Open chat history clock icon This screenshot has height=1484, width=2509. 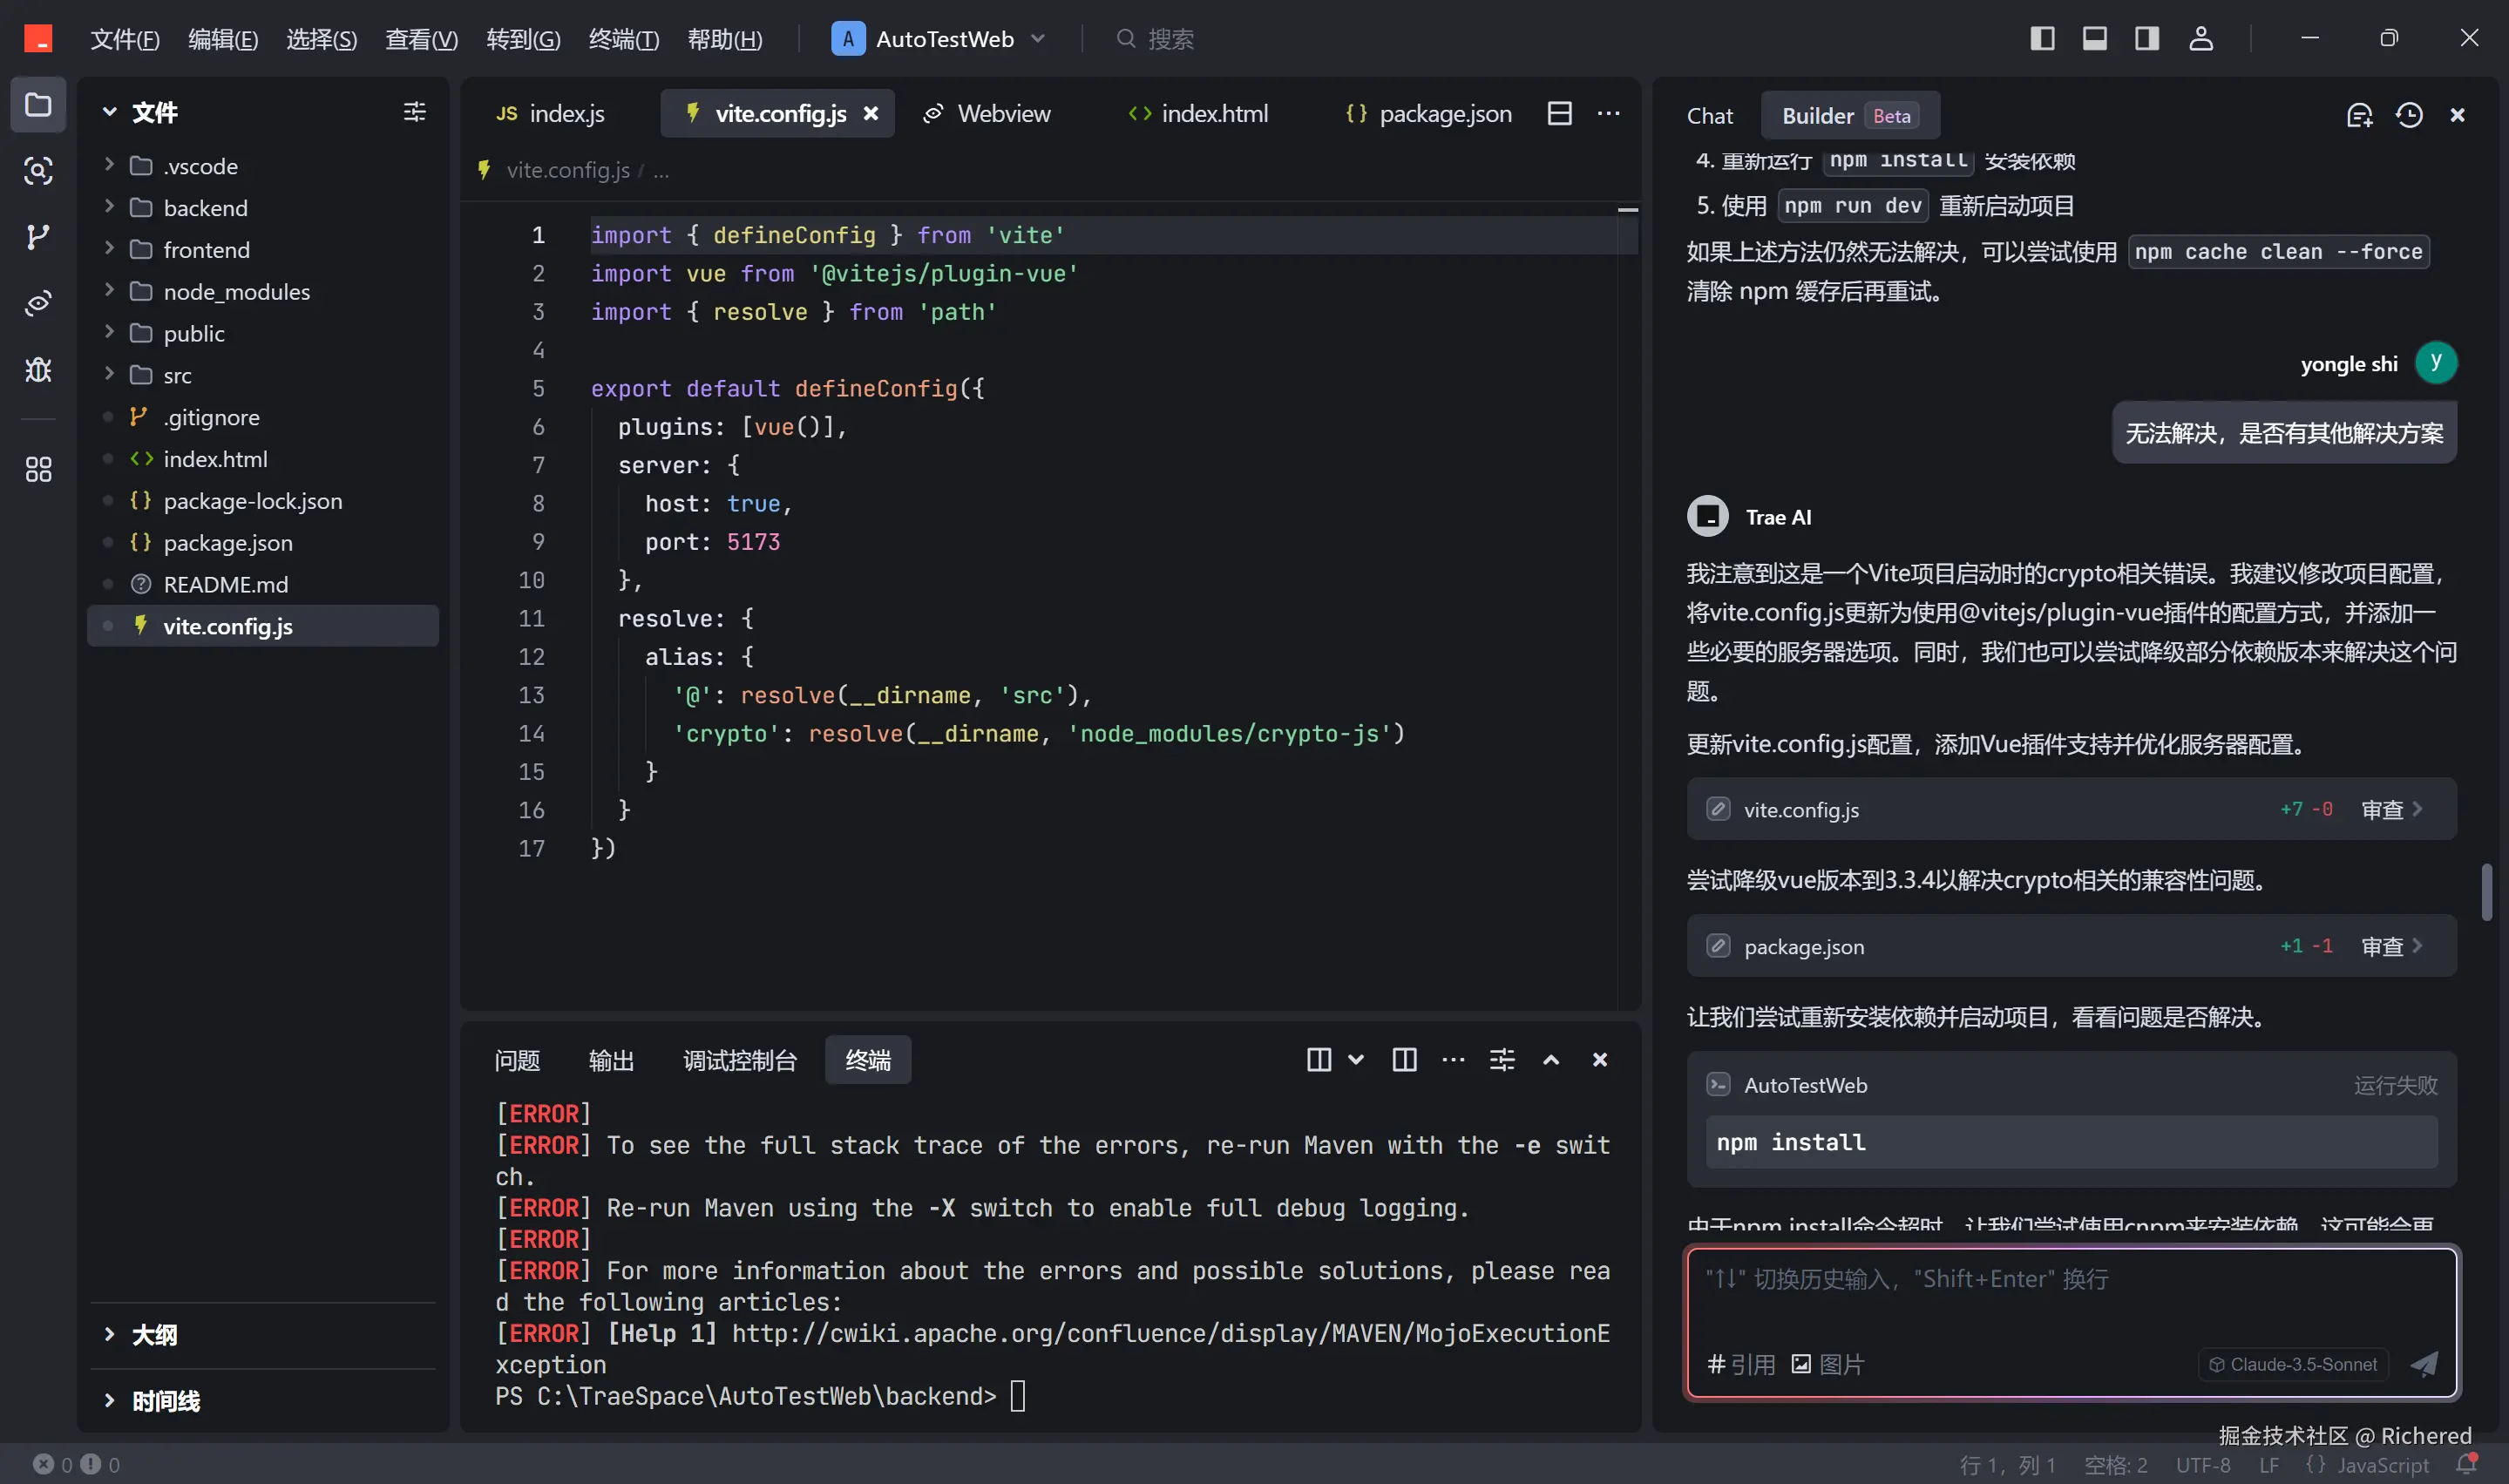(2409, 115)
